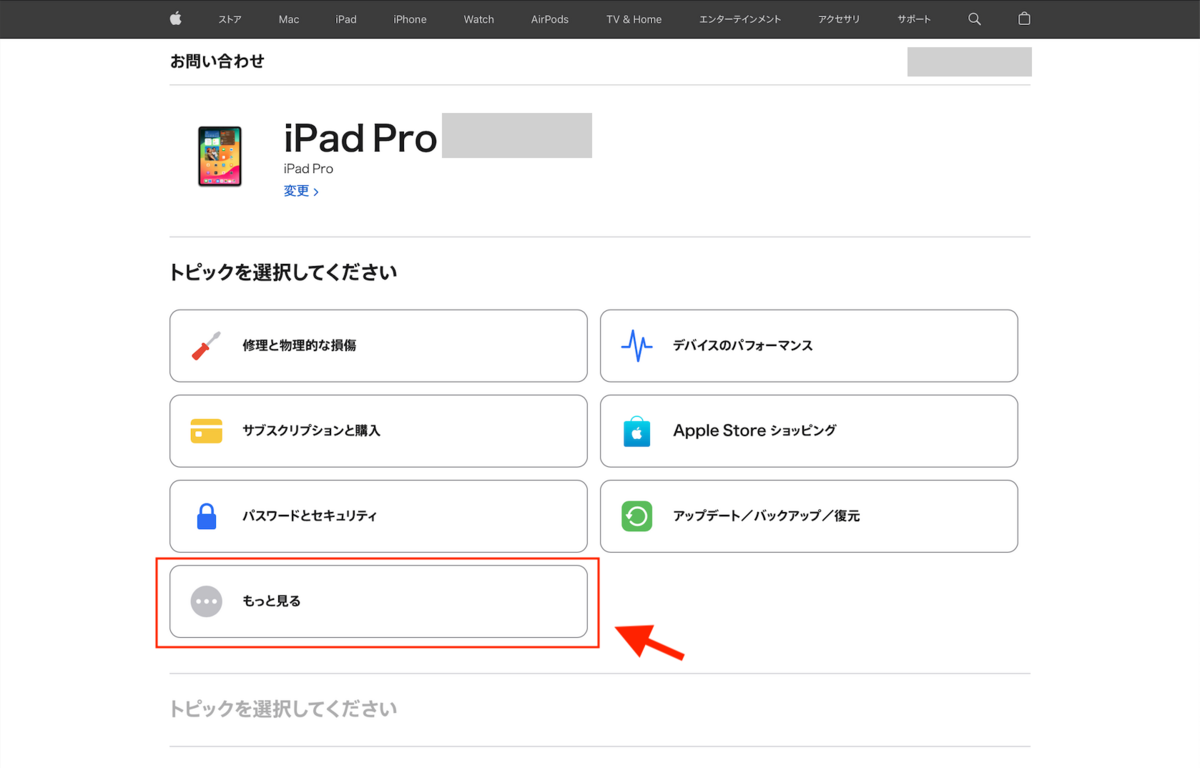The image size is (1200, 768).
Task: Select サブスクリプションと購入 topic
Action: (378, 431)
